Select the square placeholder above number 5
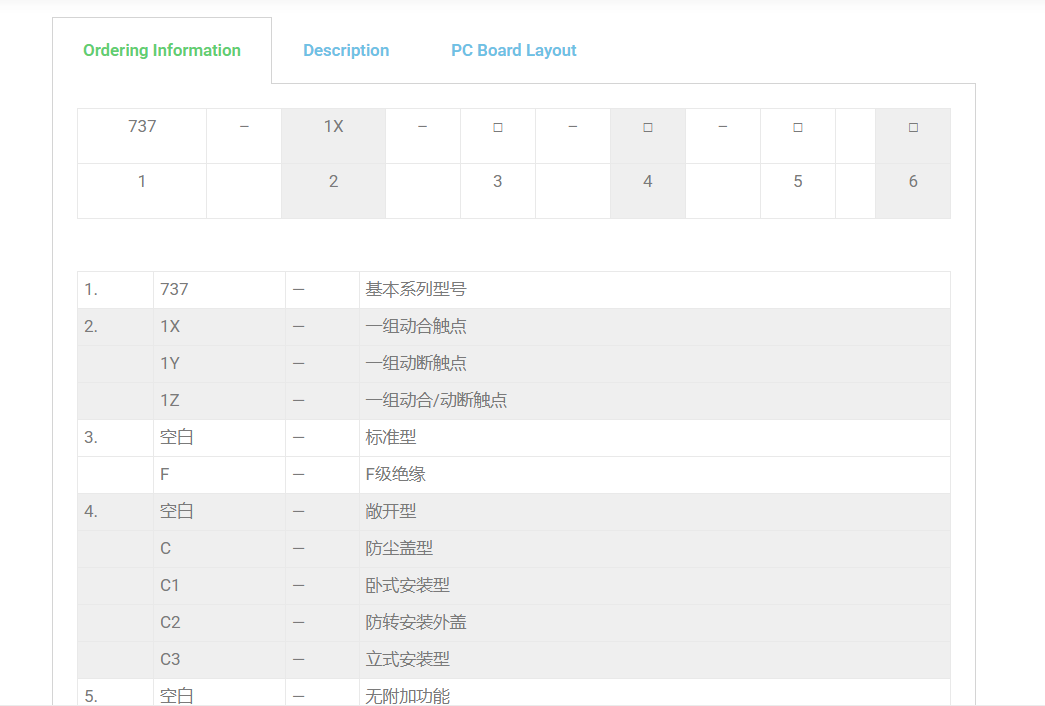The height and width of the screenshot is (706, 1045). pos(798,128)
